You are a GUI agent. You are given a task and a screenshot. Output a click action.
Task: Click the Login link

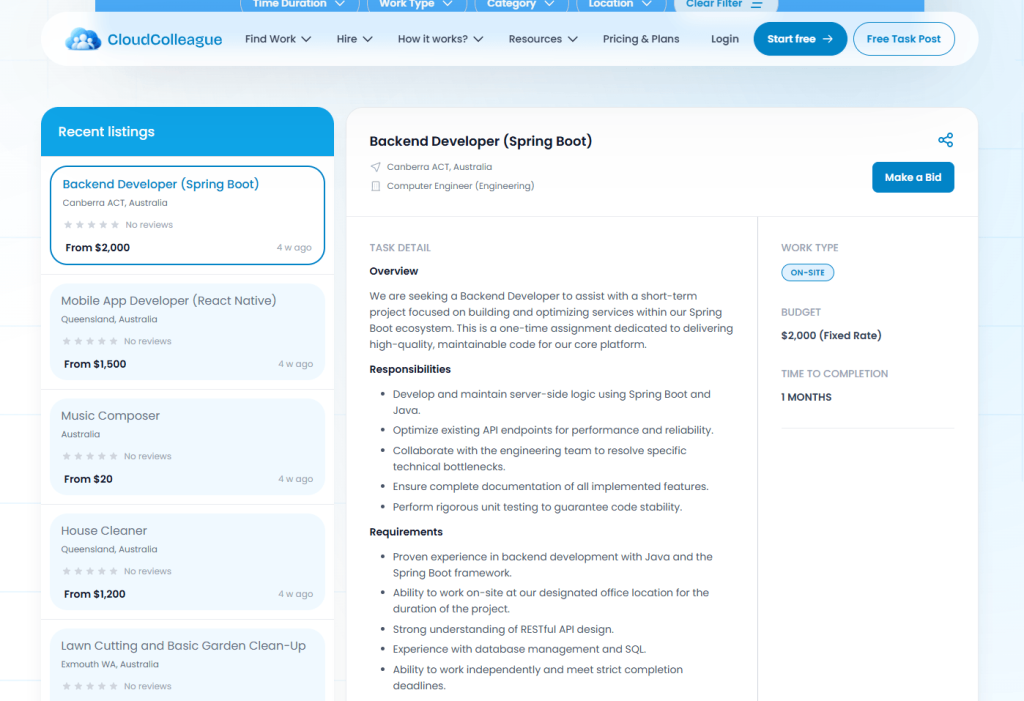[725, 39]
